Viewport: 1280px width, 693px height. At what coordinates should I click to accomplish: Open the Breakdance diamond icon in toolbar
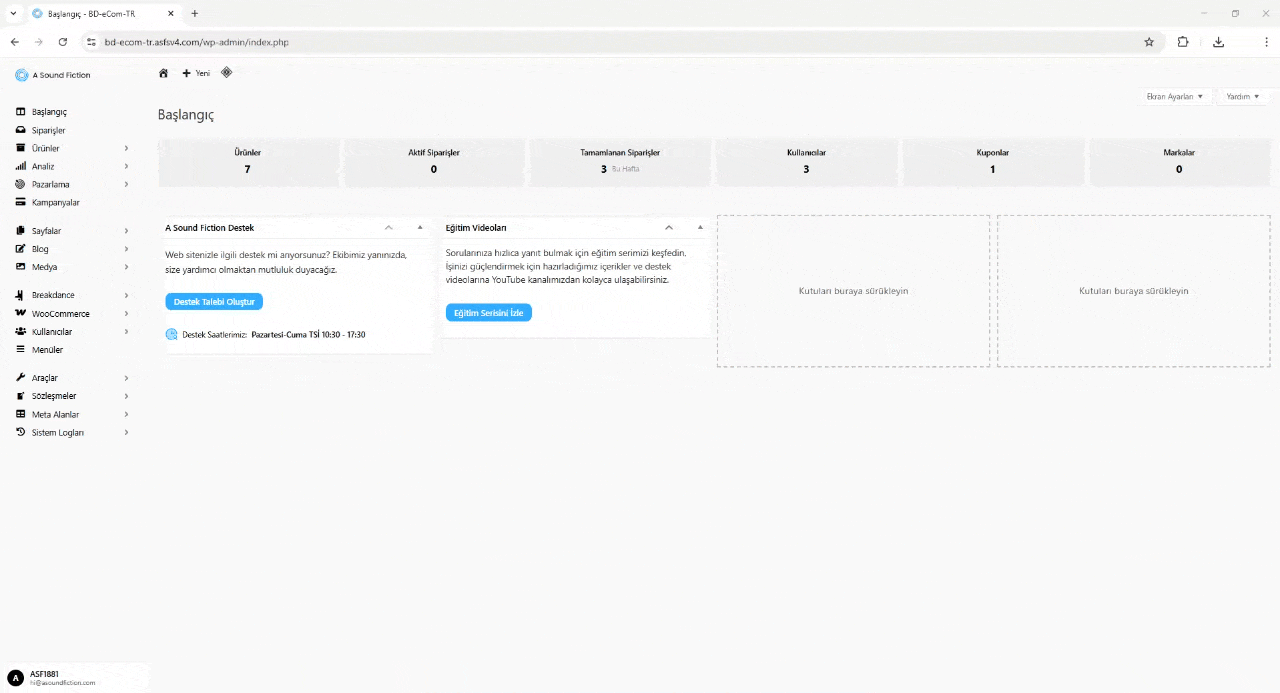226,72
